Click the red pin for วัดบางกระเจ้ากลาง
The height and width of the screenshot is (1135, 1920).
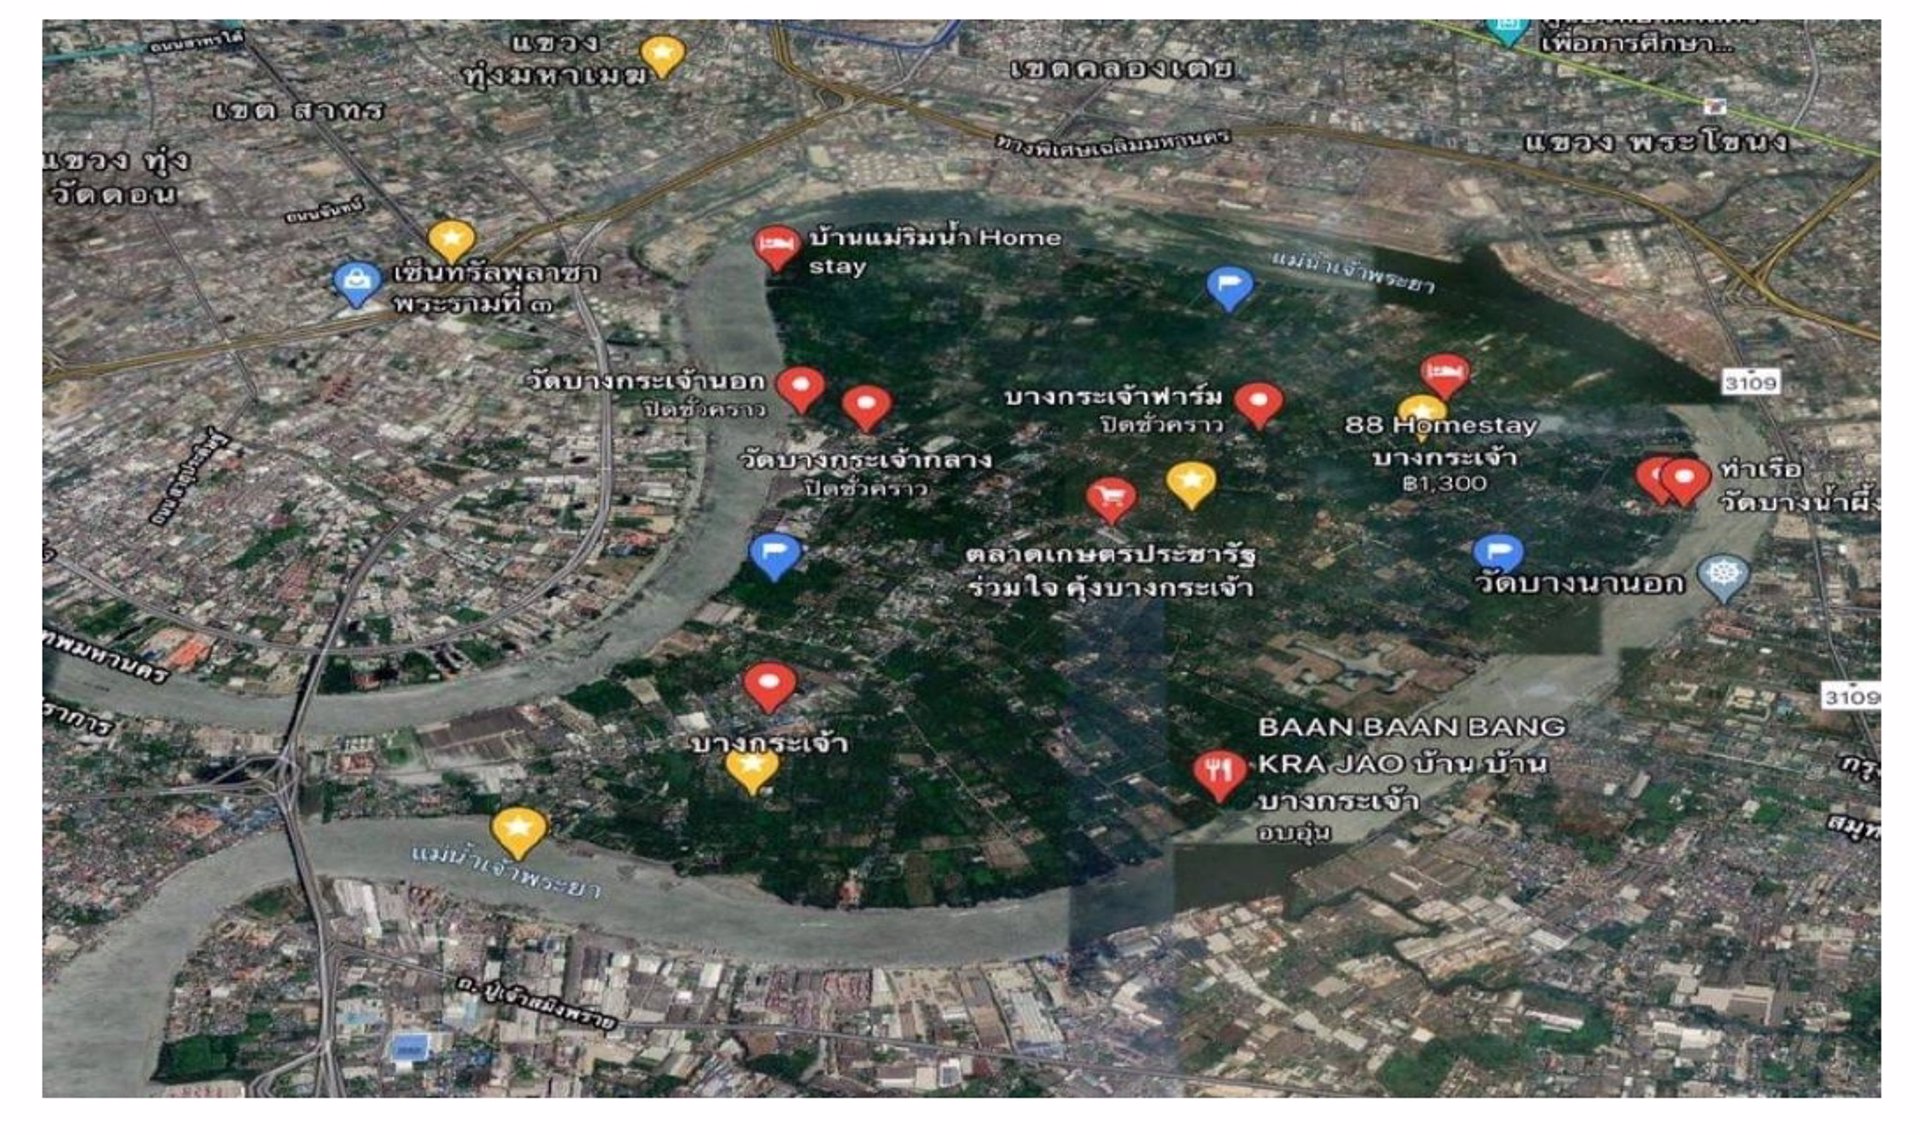click(x=866, y=408)
